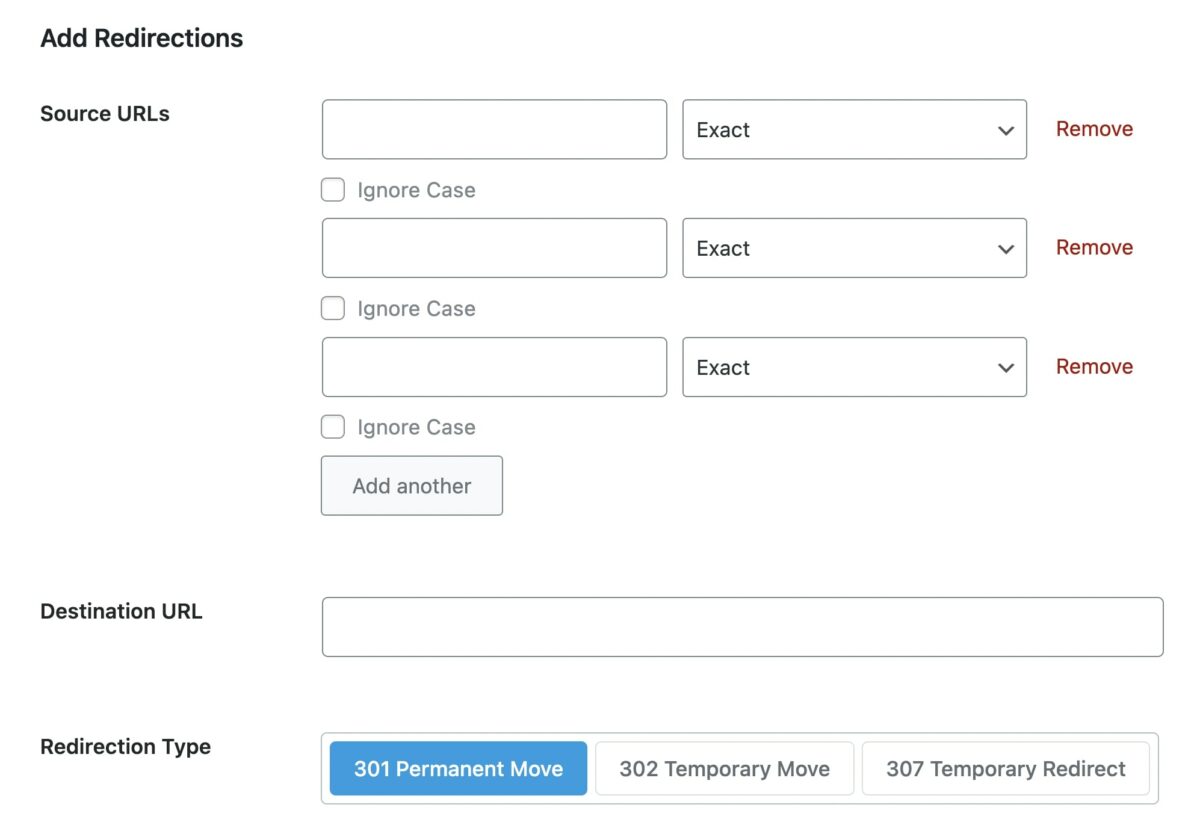Enable Ignore Case for the second source URL

(x=332, y=308)
